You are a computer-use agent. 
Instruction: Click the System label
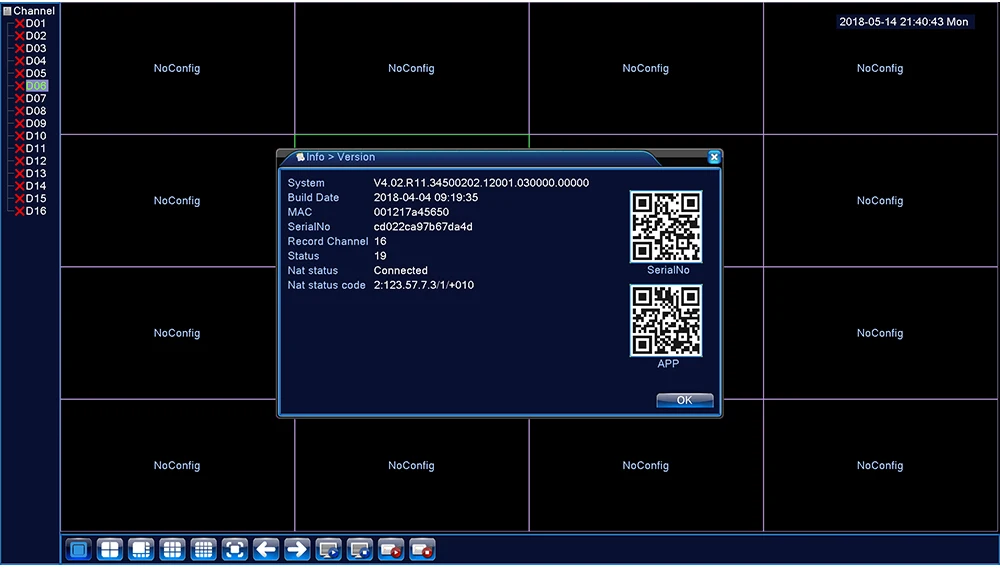[x=306, y=183]
